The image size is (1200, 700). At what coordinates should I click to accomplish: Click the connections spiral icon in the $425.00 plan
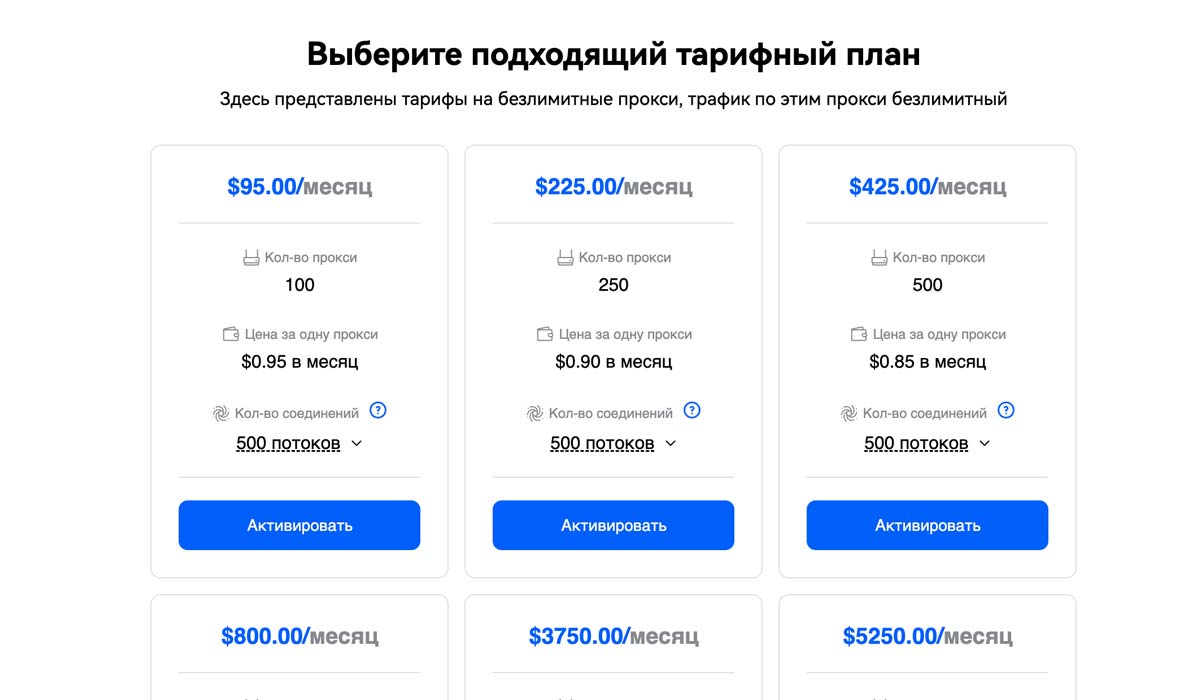point(849,413)
